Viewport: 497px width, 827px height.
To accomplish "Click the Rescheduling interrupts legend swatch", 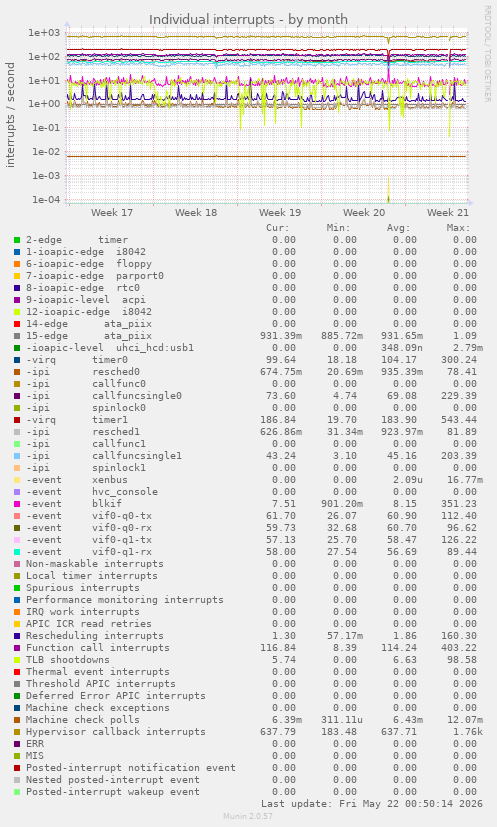I will [x=17, y=636].
